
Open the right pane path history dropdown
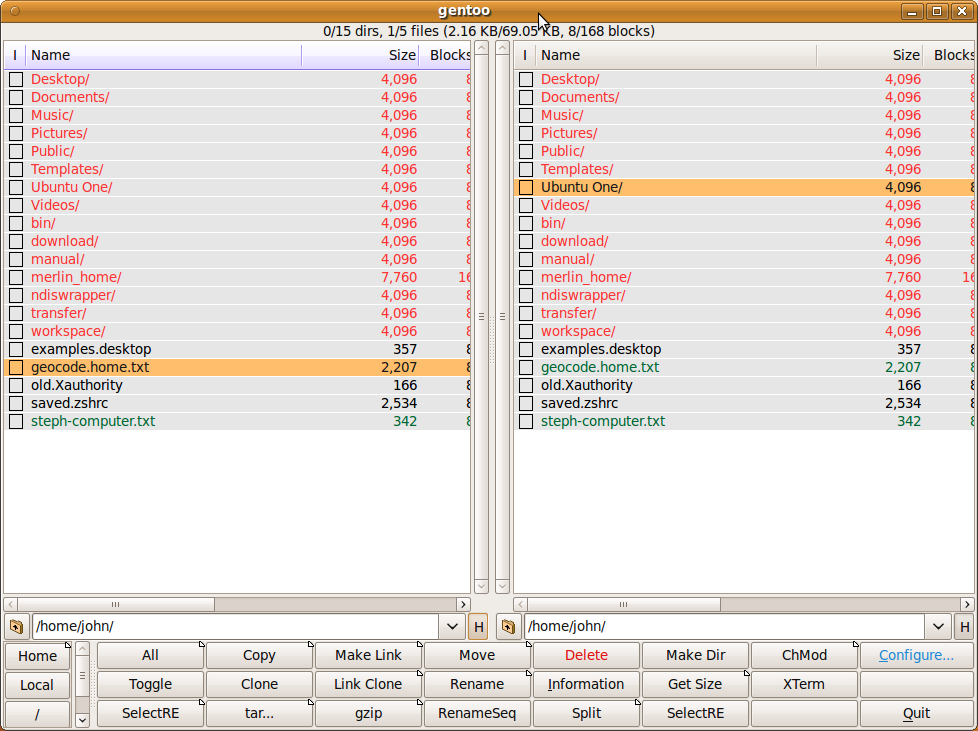coord(938,627)
